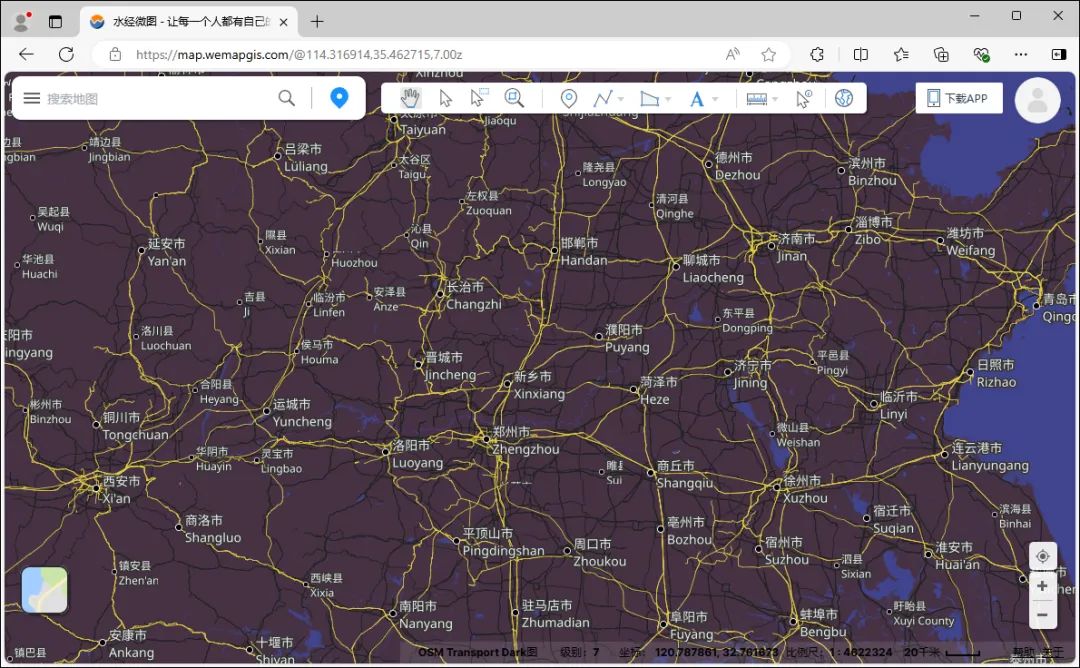Toggle the browser sidebar button

tap(1059, 54)
